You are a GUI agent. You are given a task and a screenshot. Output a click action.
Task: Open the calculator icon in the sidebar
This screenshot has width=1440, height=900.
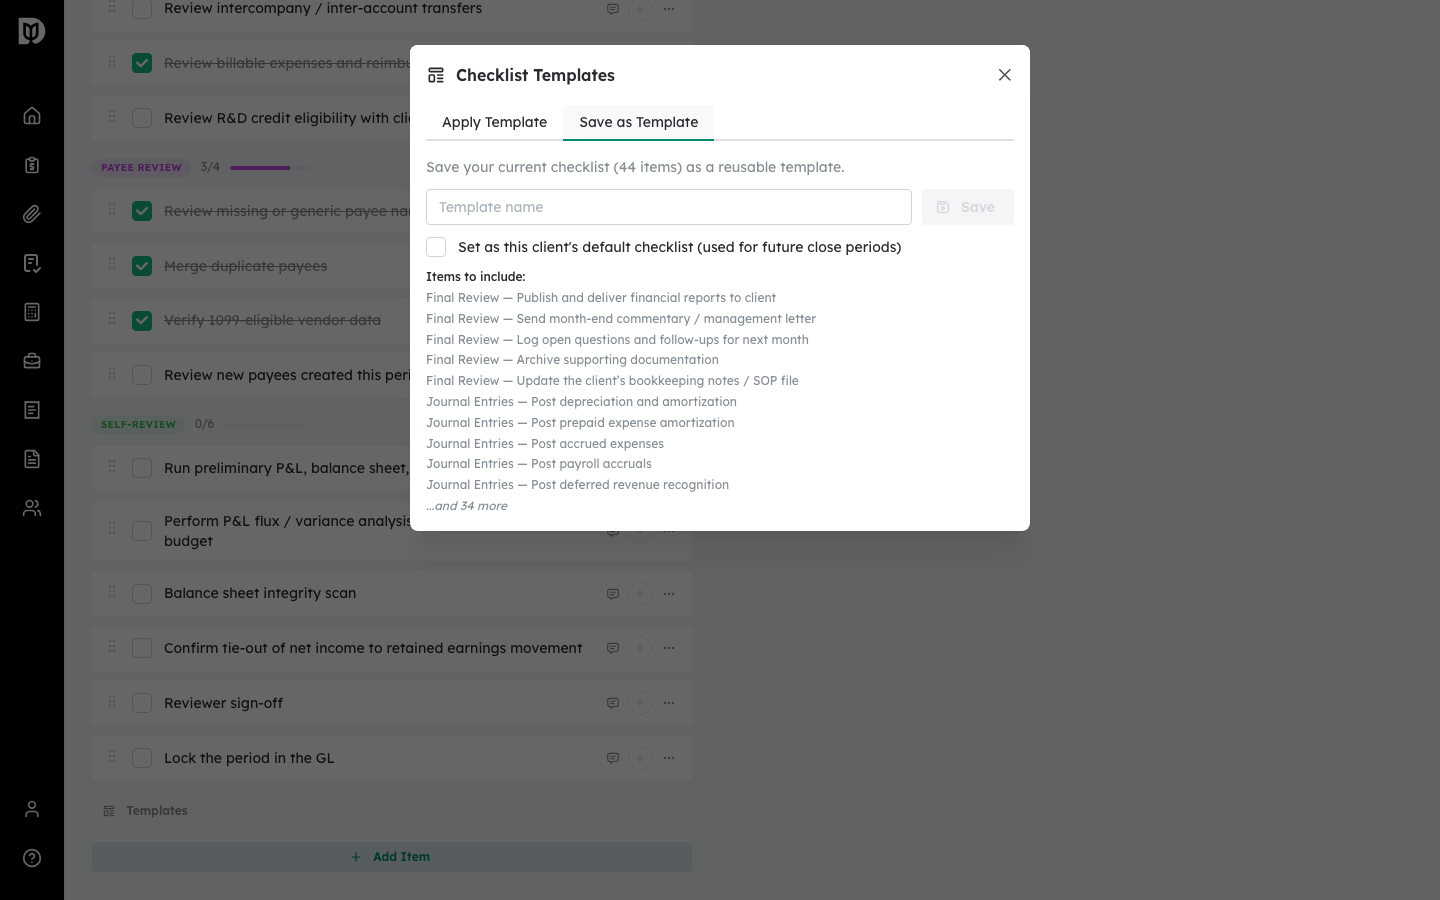pos(32,312)
